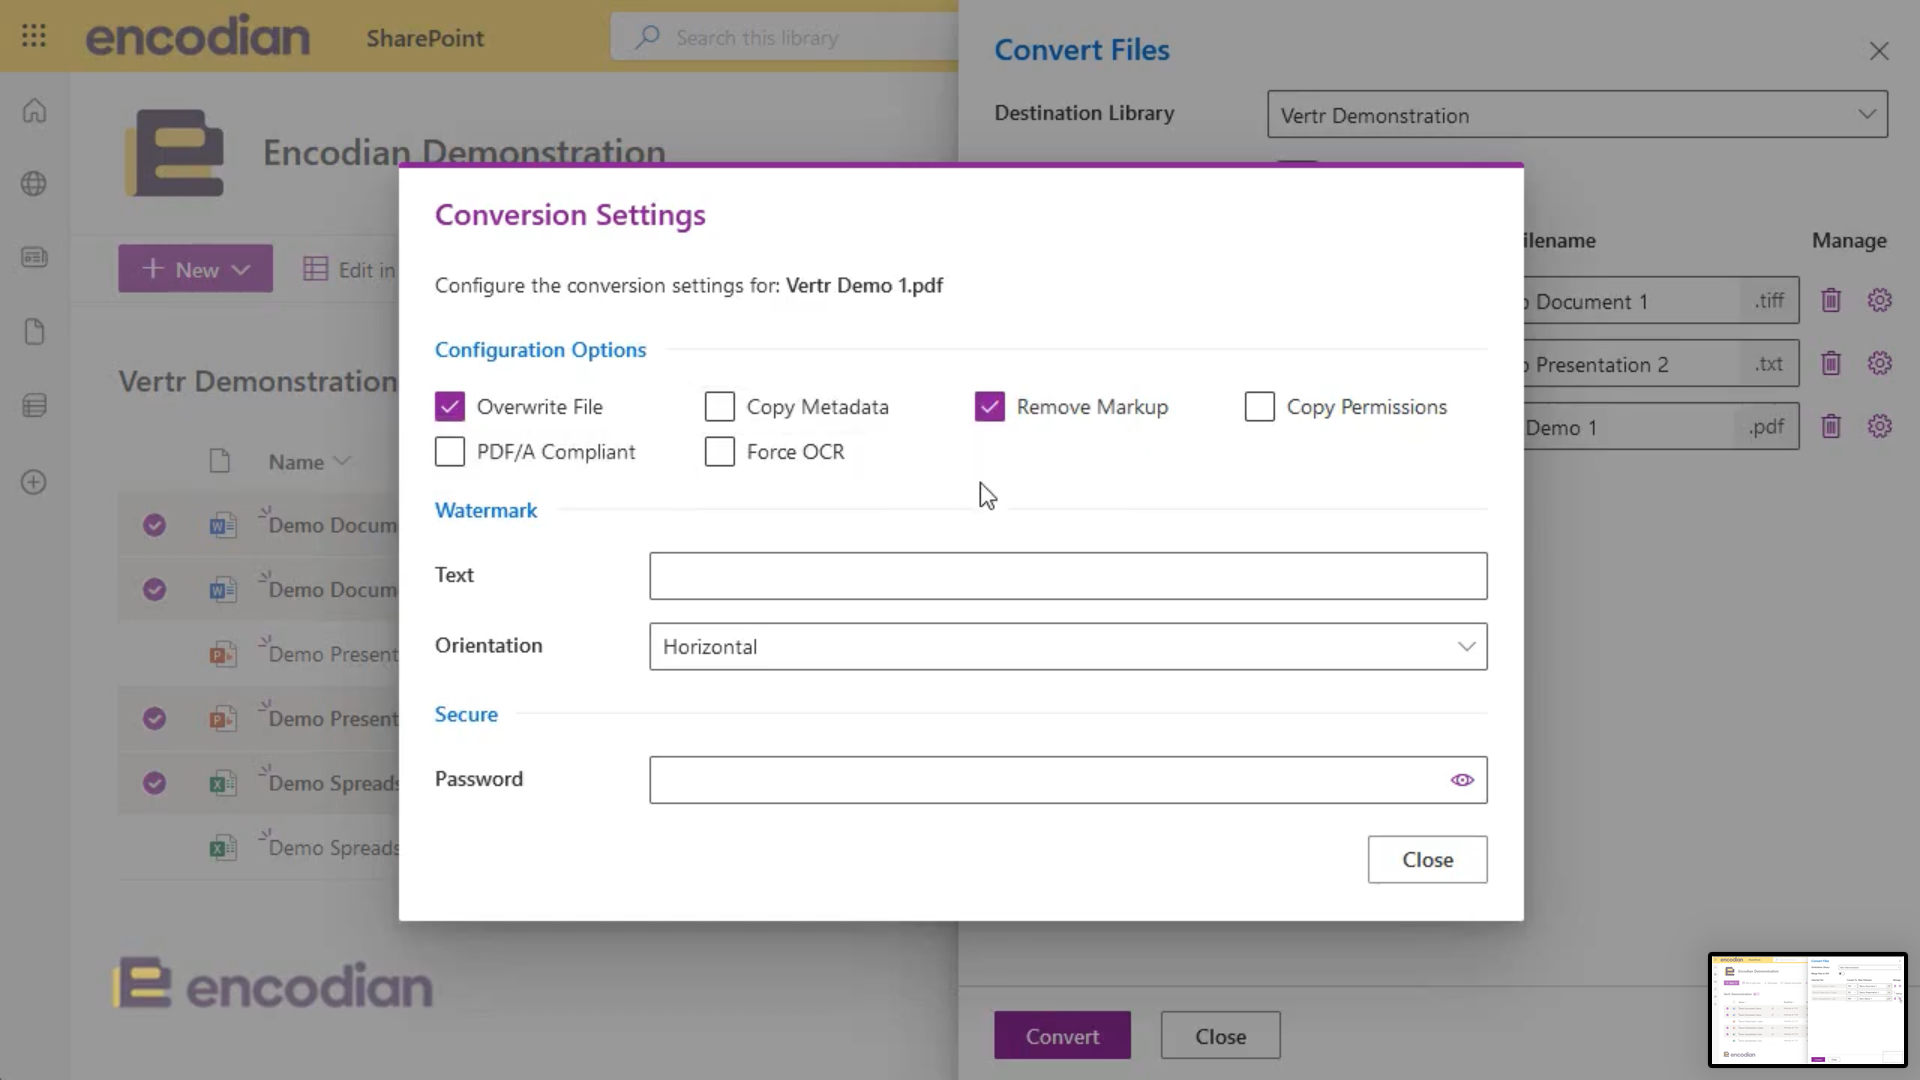Enable the Copy Metadata checkbox
The height and width of the screenshot is (1080, 1920).
pos(720,406)
